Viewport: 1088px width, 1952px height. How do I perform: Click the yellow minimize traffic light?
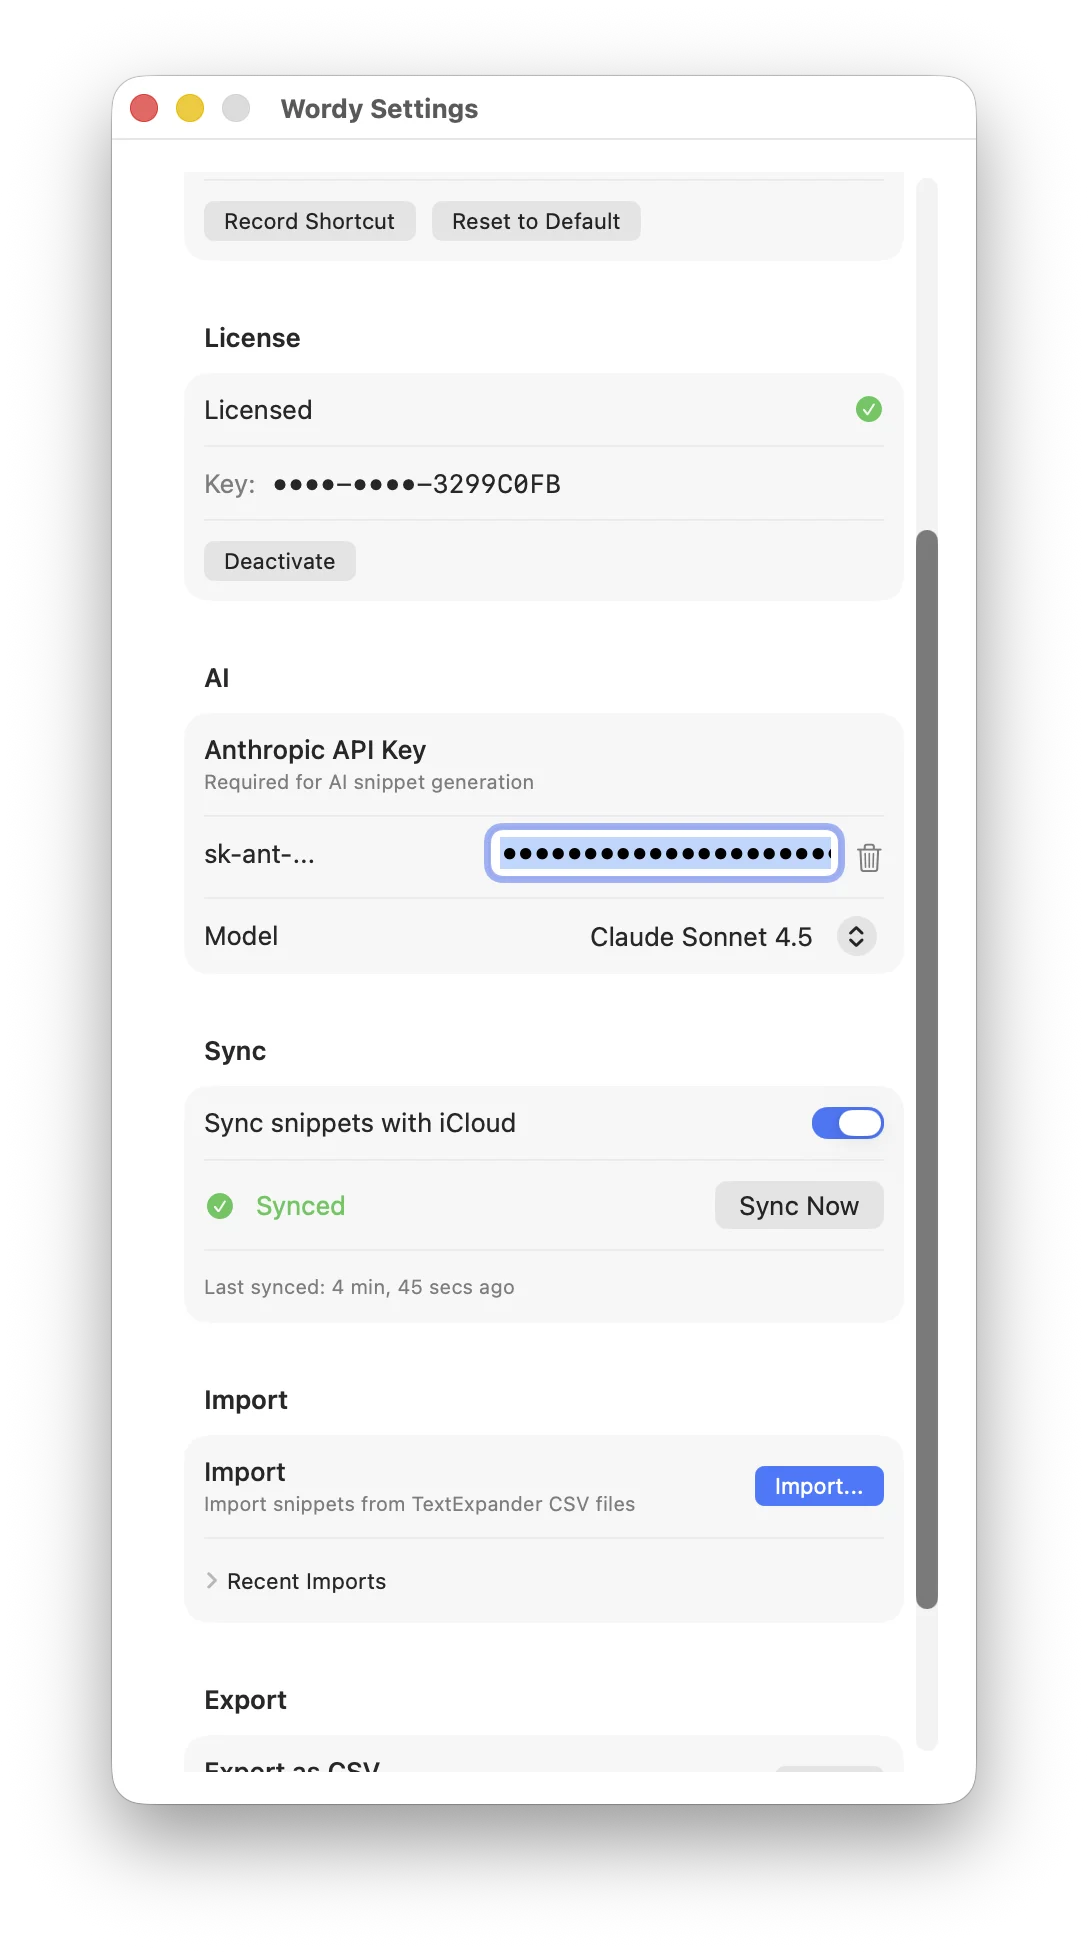pos(189,107)
